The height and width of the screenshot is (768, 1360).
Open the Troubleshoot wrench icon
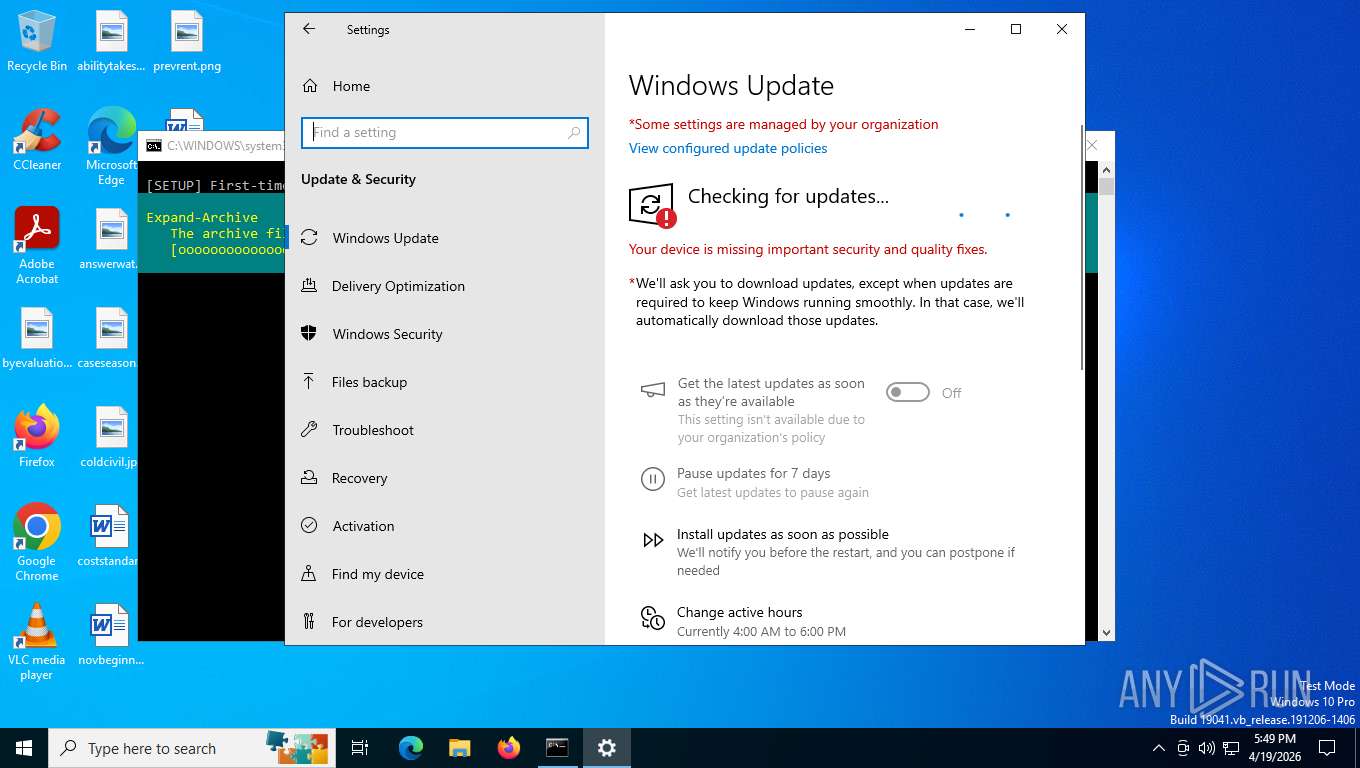309,430
